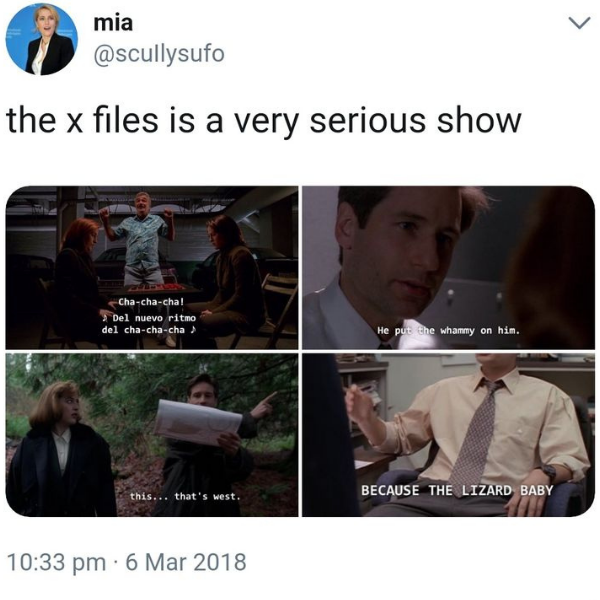Click the 10:33 pm timestamp
Image resolution: width=600 pixels, height=600 pixels.
pyautogui.click(x=57, y=562)
